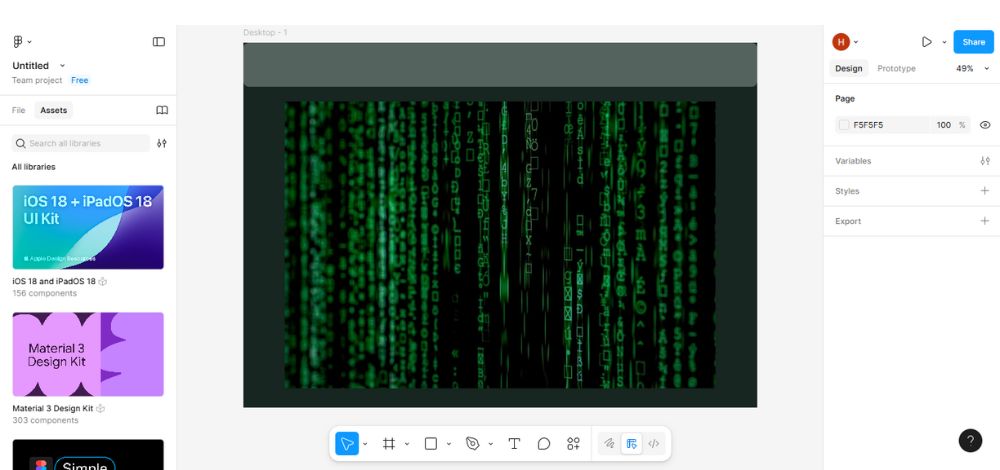This screenshot has width=1000, height=470.
Task: Switch to the Prototype tab
Action: tap(896, 68)
